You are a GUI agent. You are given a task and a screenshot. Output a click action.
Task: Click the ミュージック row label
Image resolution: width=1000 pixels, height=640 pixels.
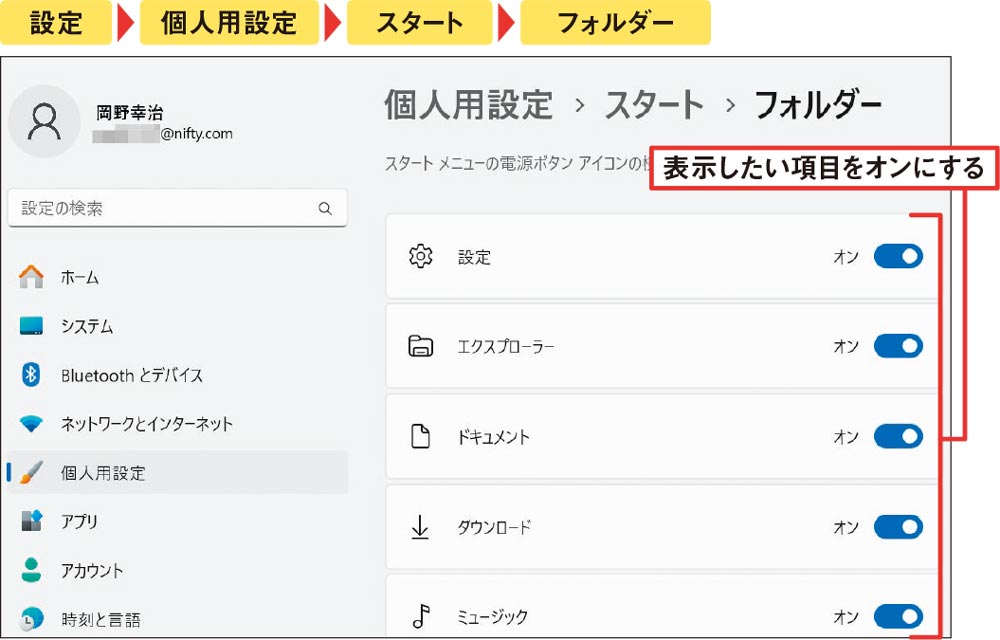click(492, 616)
